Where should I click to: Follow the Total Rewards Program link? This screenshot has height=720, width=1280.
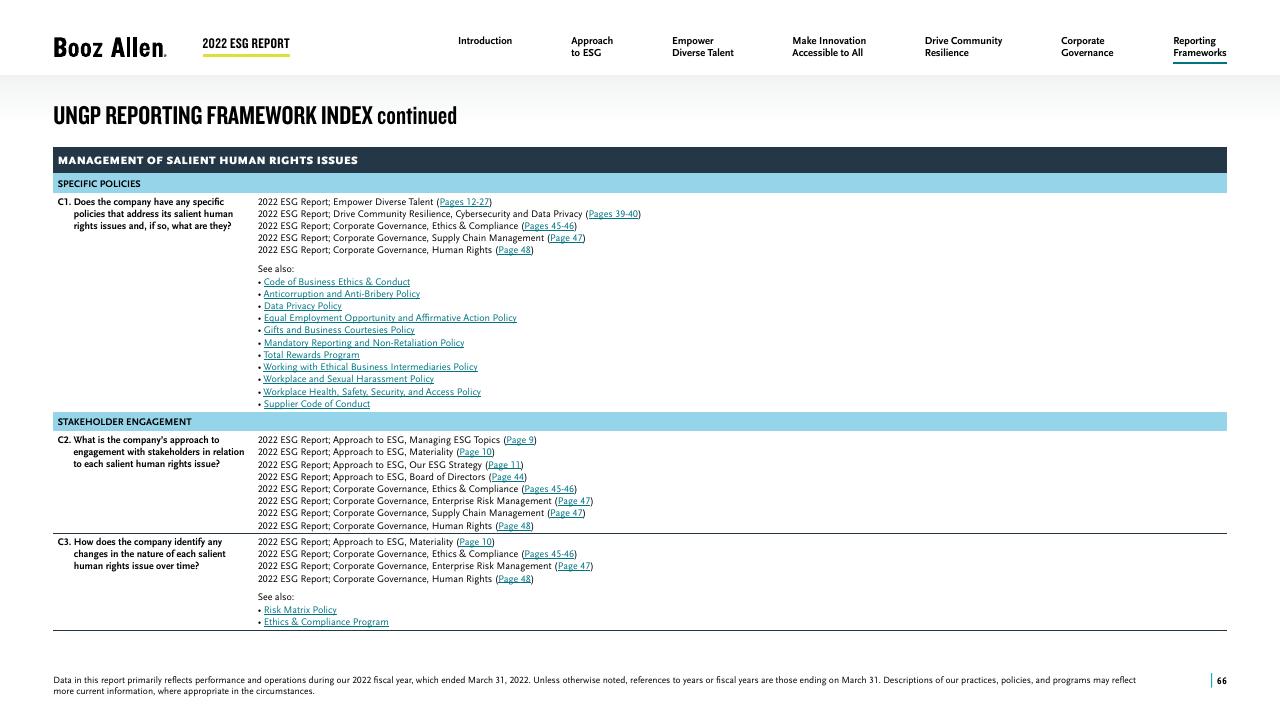click(312, 355)
